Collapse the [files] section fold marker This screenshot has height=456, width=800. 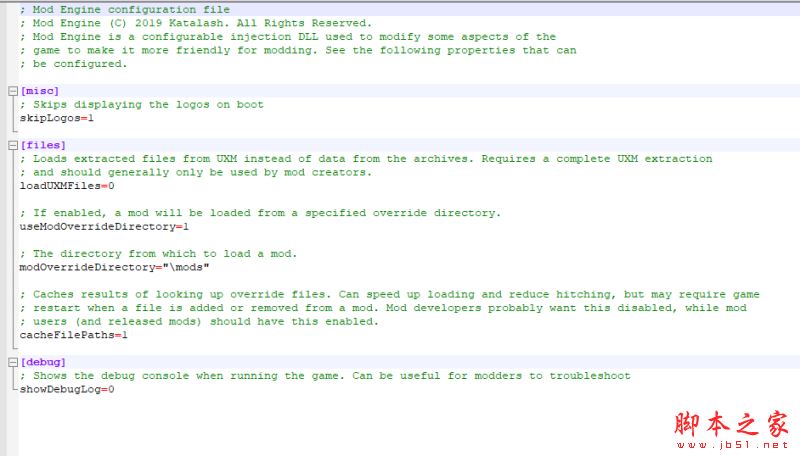(13, 145)
